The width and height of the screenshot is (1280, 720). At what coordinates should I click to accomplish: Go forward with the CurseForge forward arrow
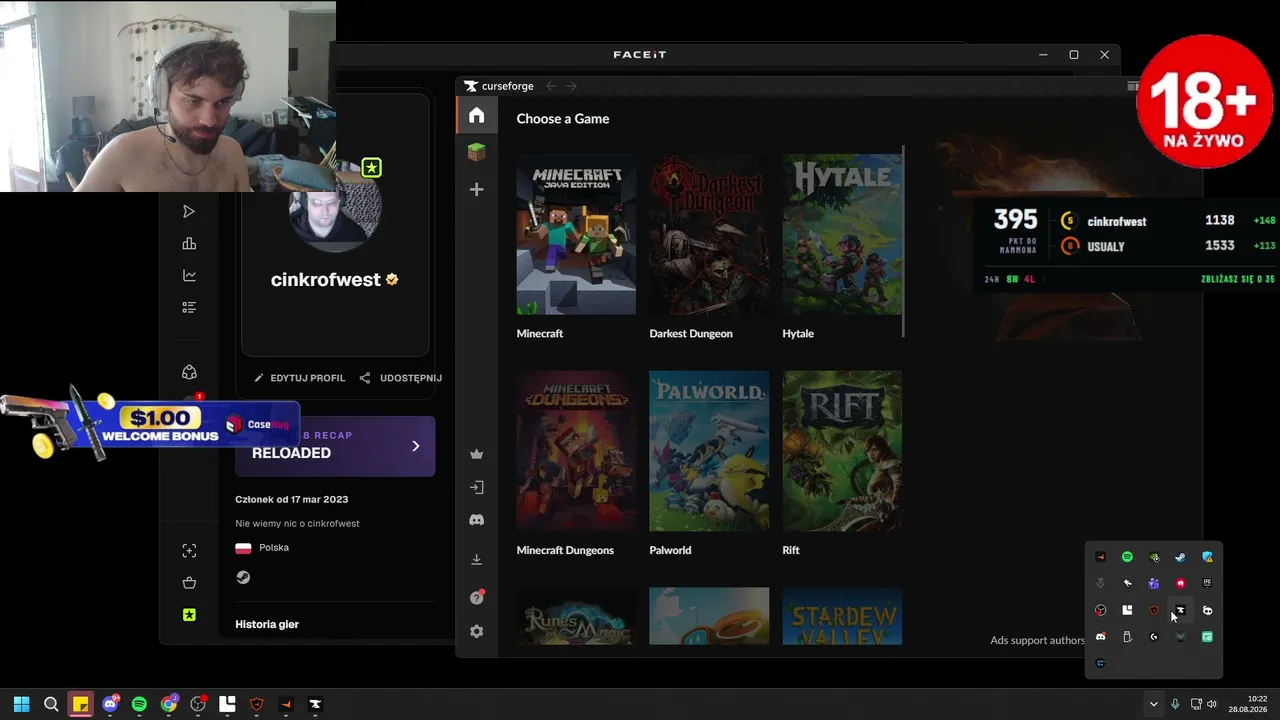click(x=571, y=86)
